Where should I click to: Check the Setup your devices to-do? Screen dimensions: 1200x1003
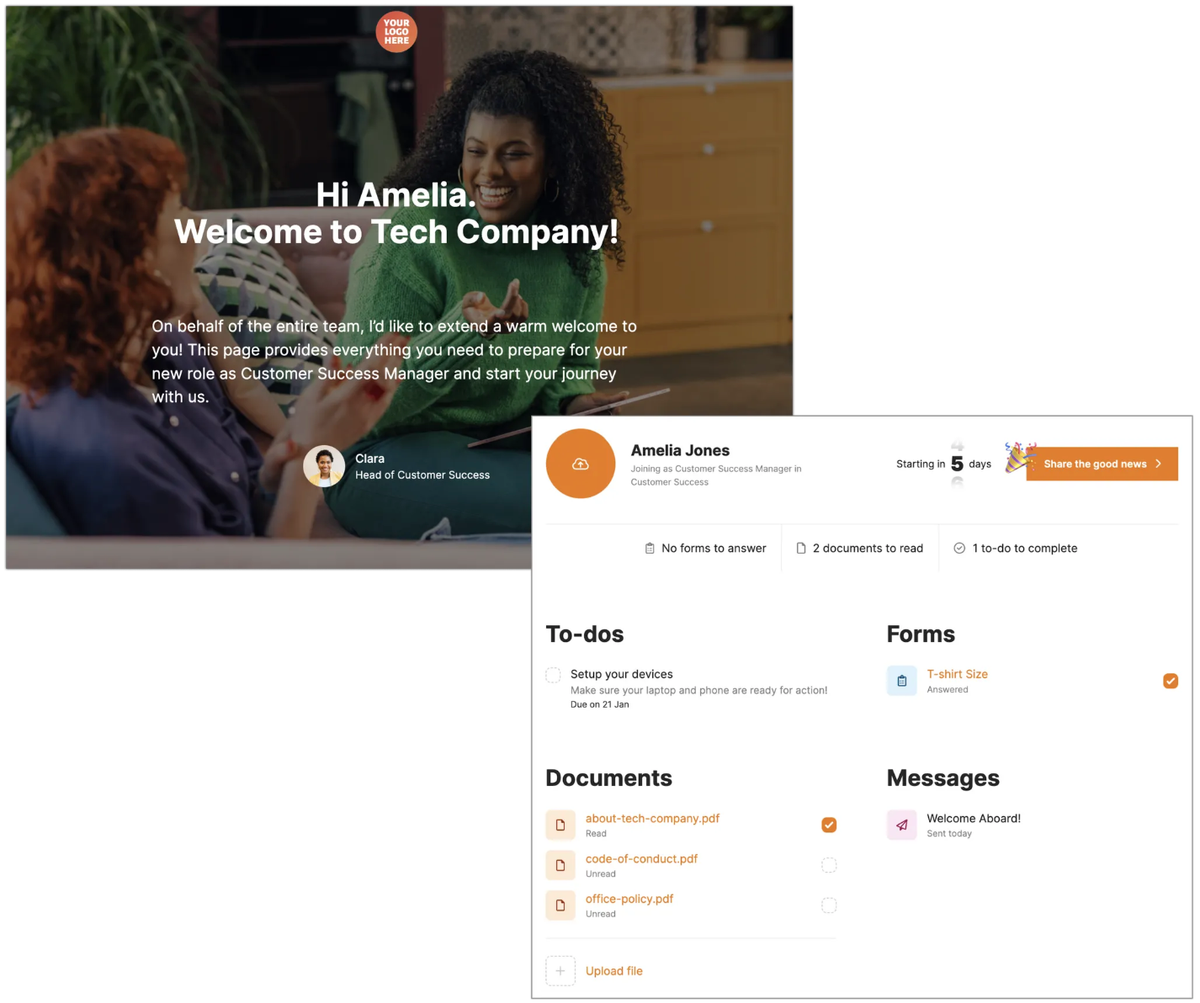click(x=553, y=675)
